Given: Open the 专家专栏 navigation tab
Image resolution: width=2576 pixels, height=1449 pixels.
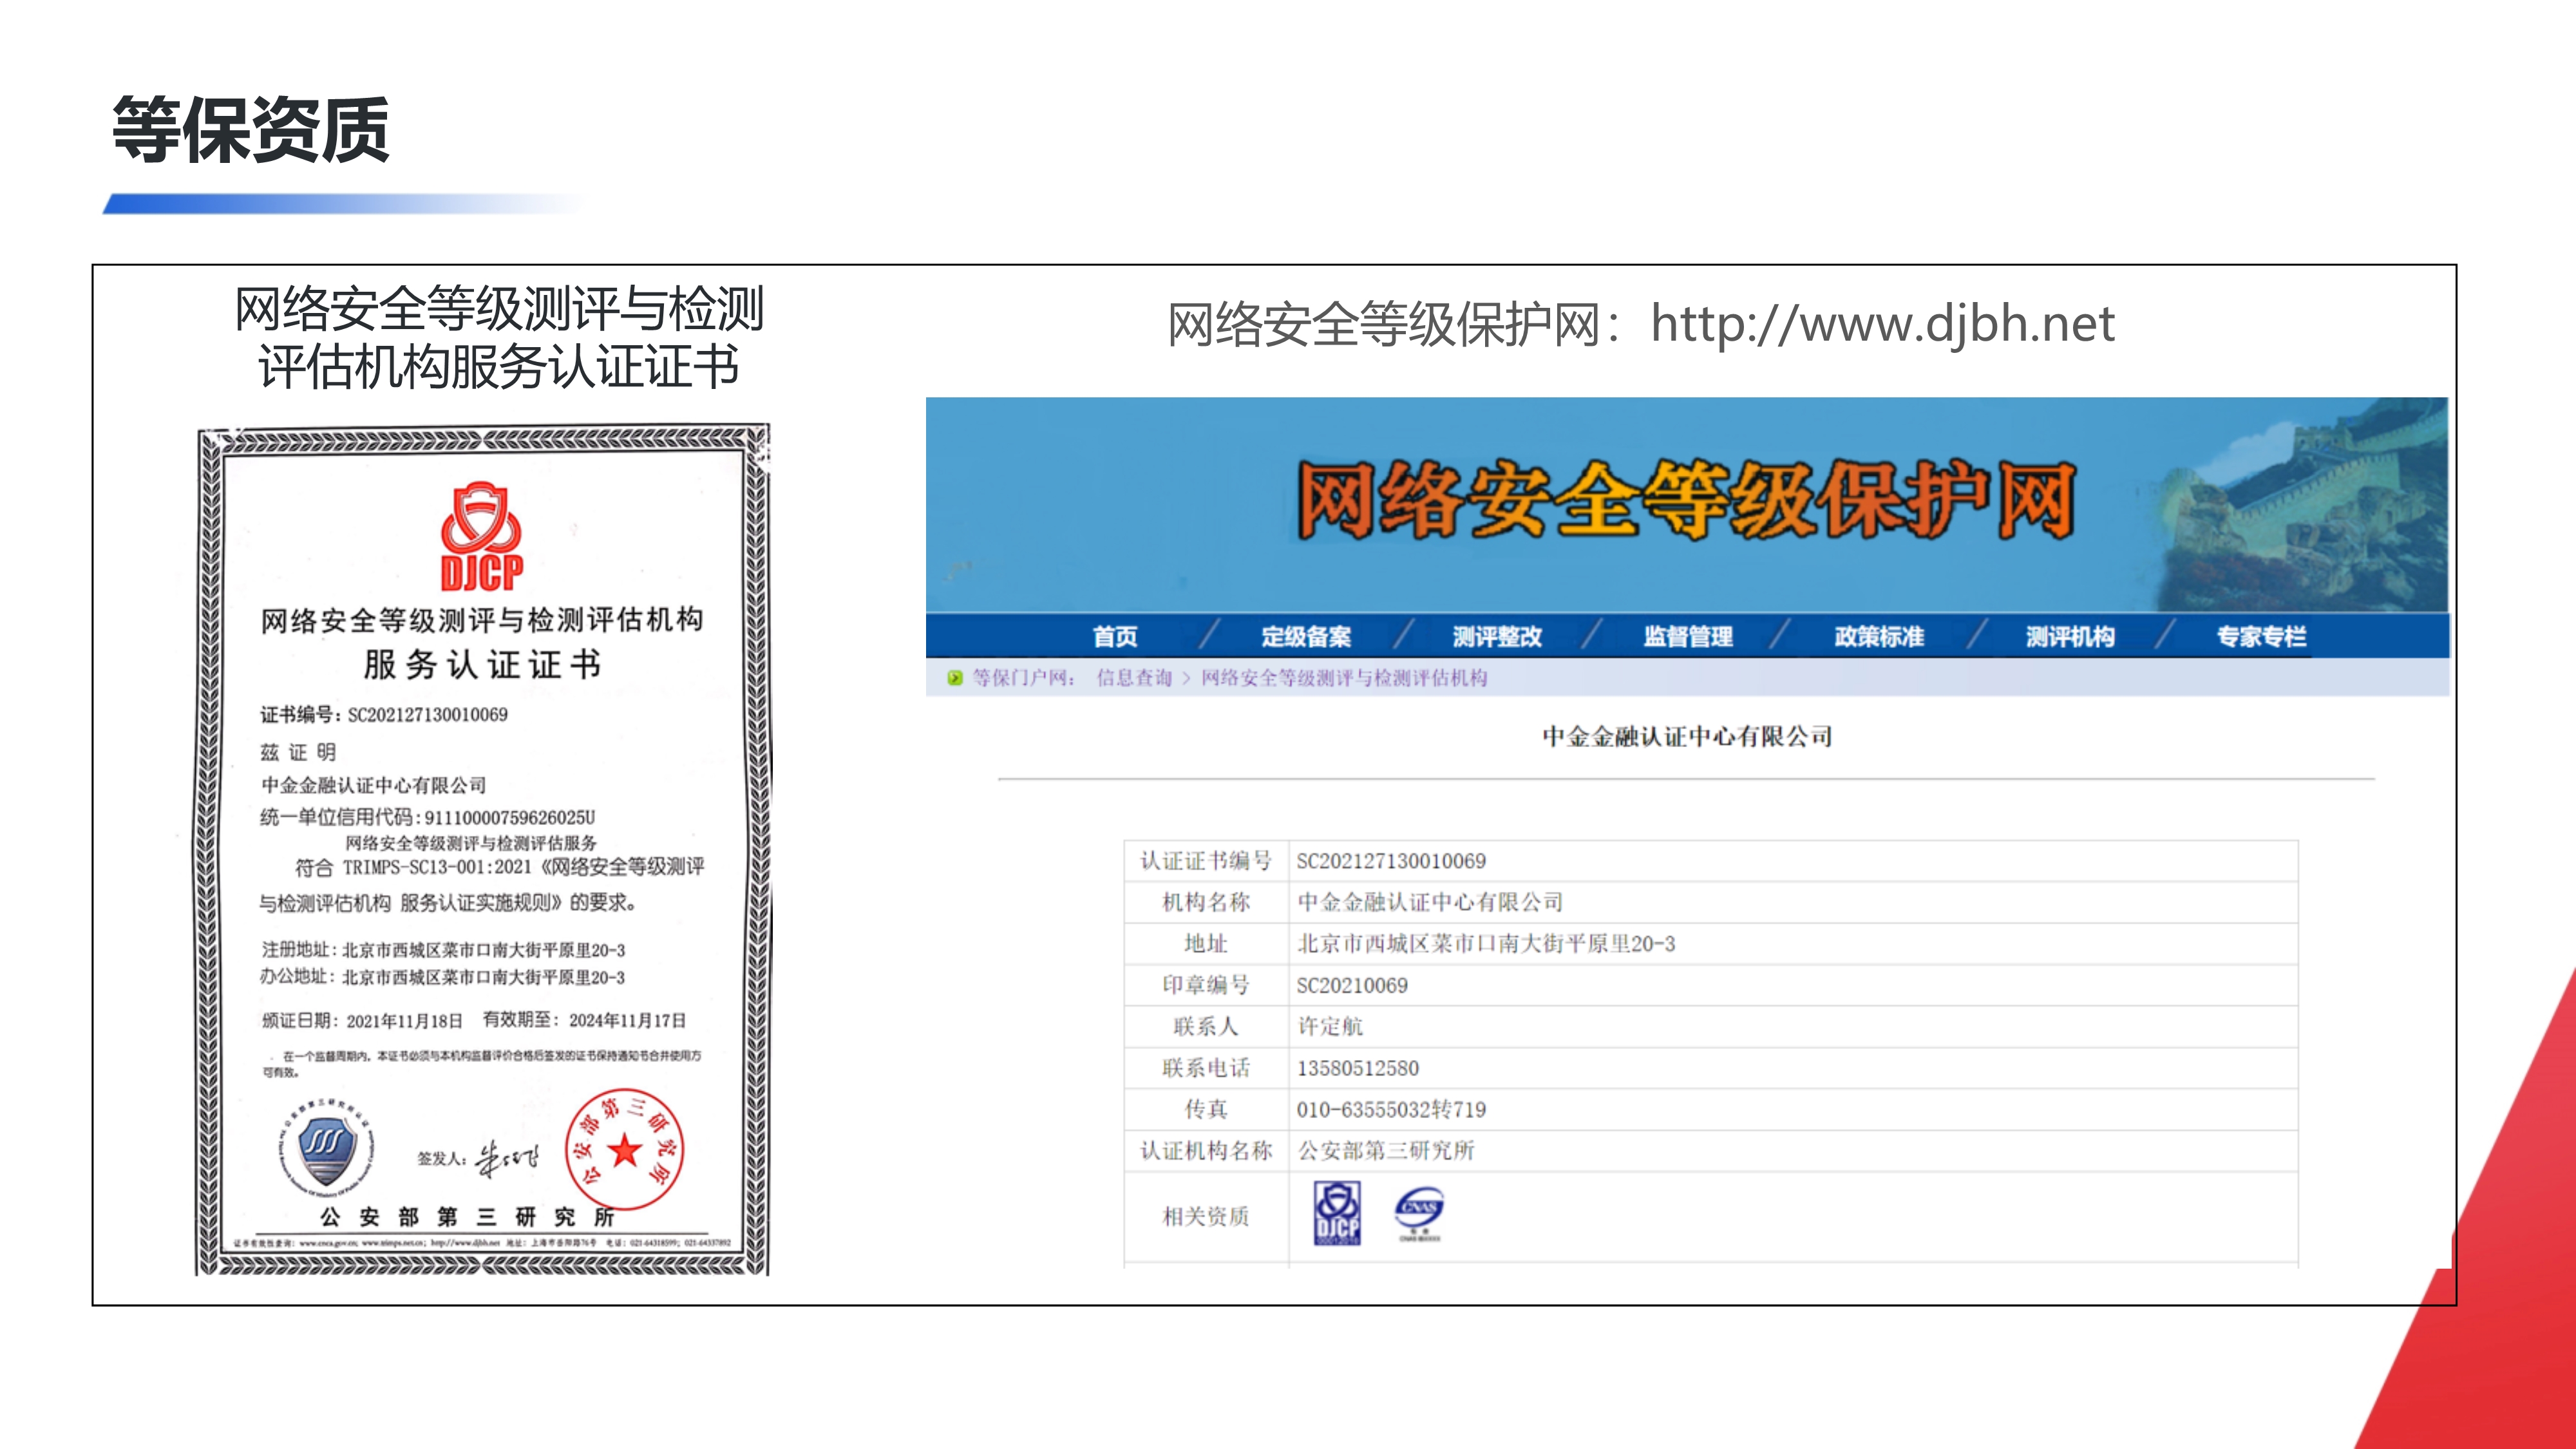Looking at the screenshot, I should [2261, 637].
